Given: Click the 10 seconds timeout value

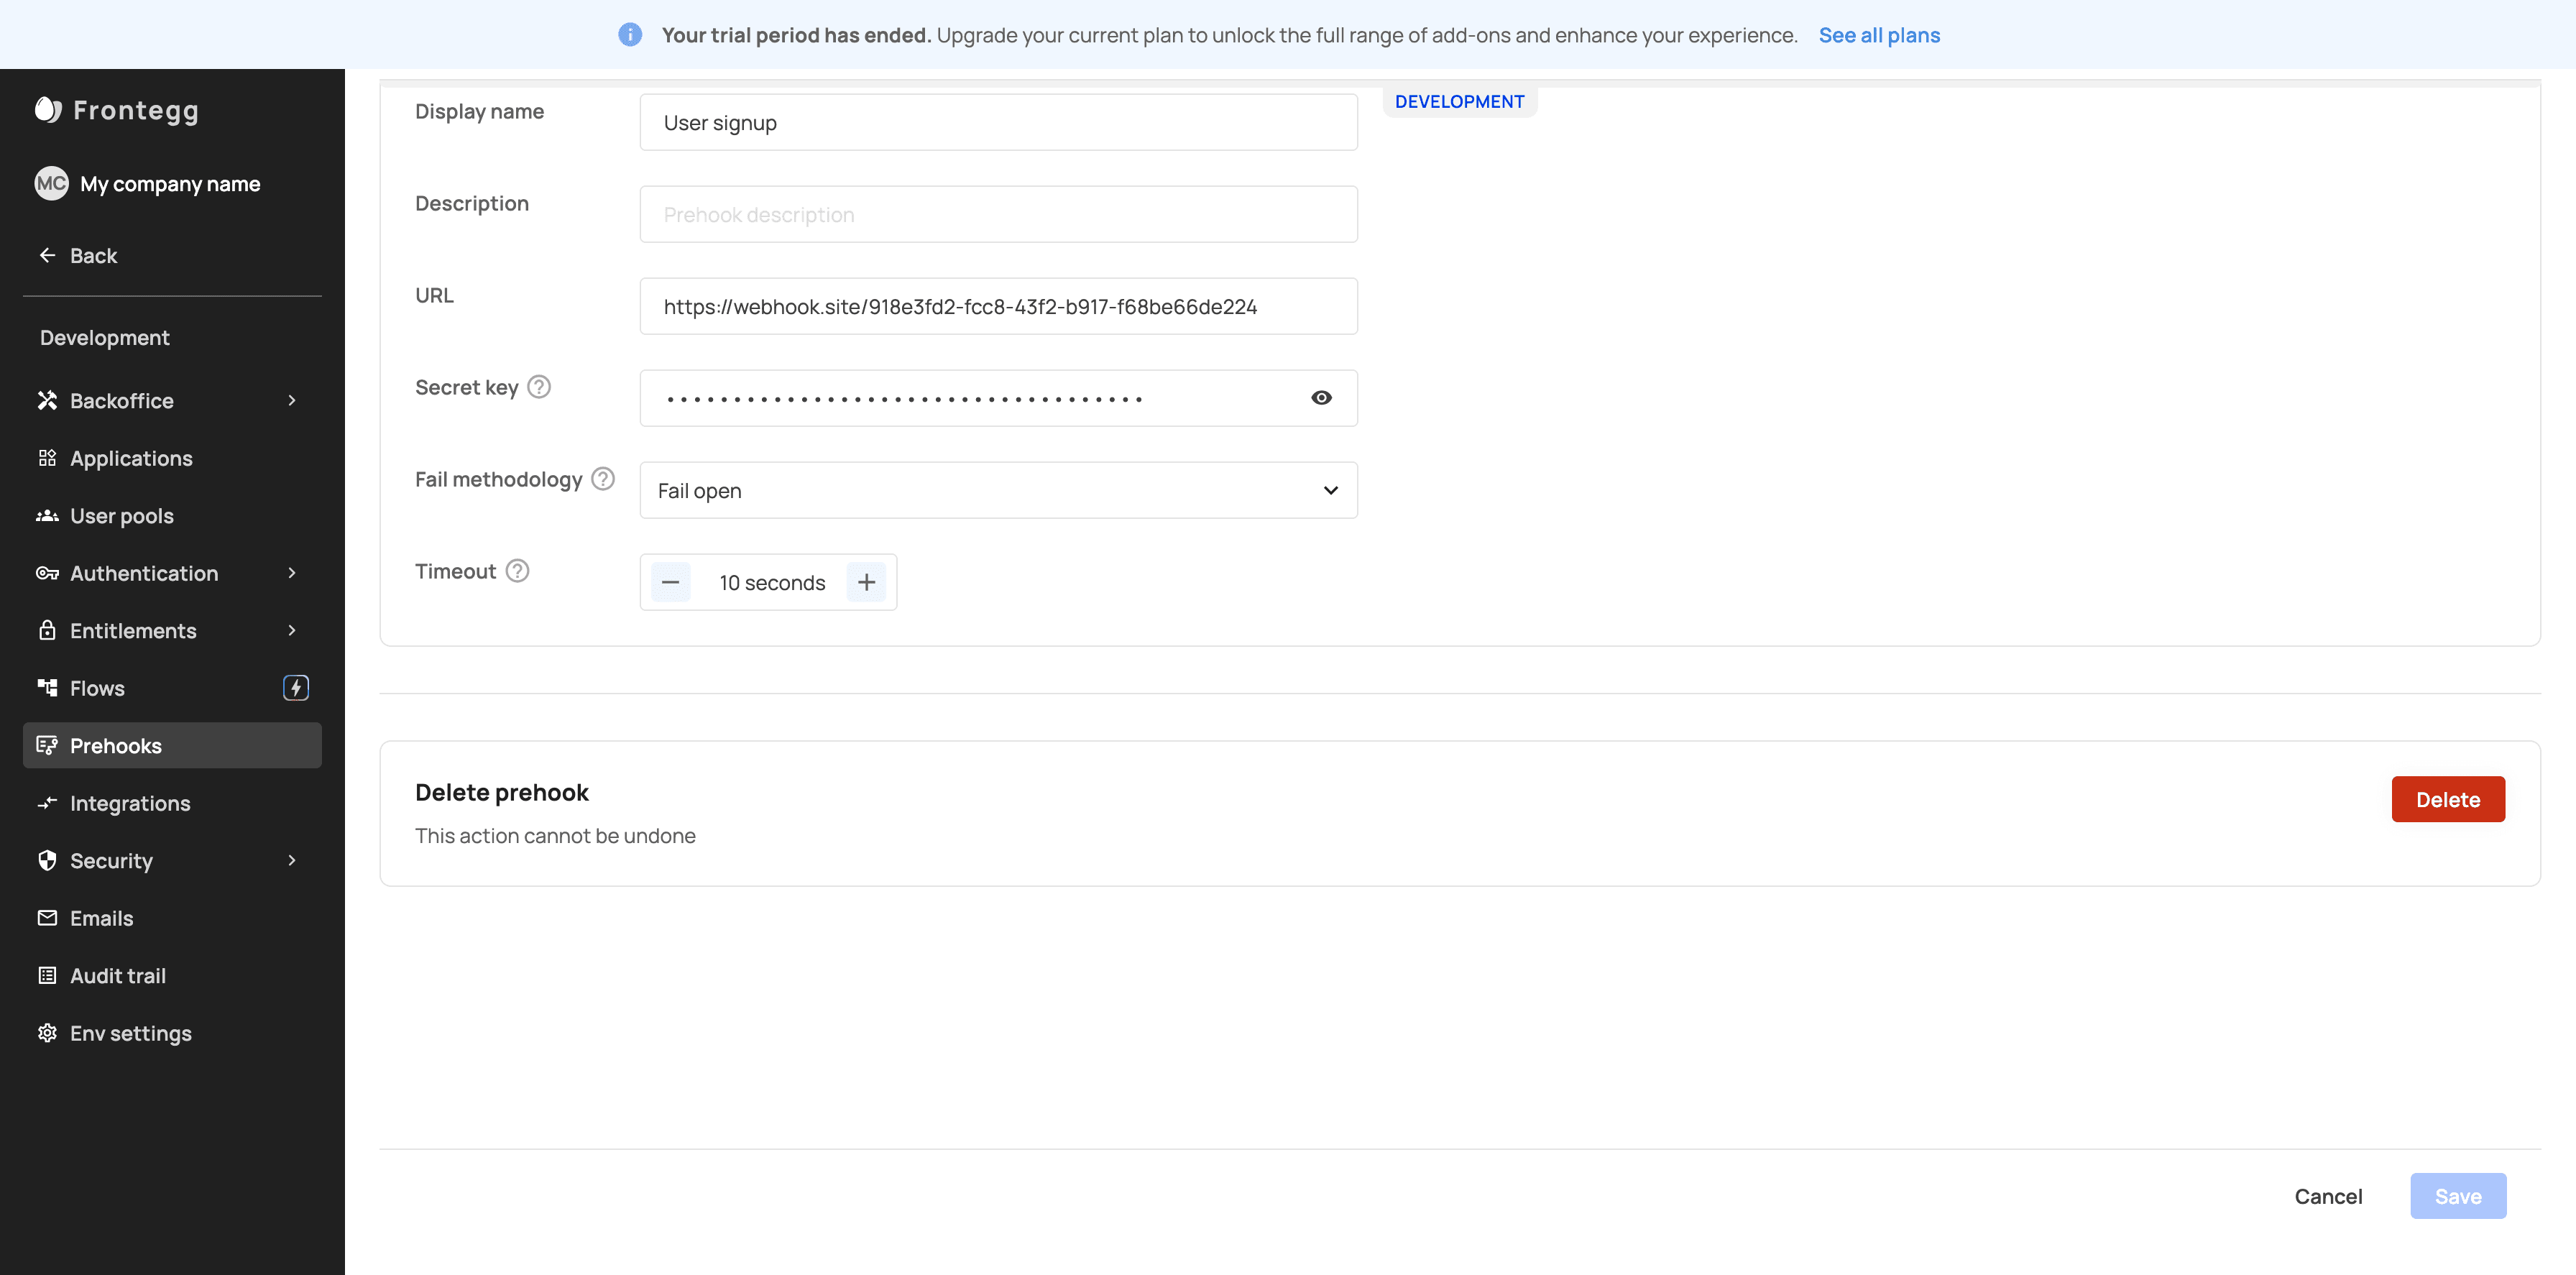Looking at the screenshot, I should tap(772, 583).
